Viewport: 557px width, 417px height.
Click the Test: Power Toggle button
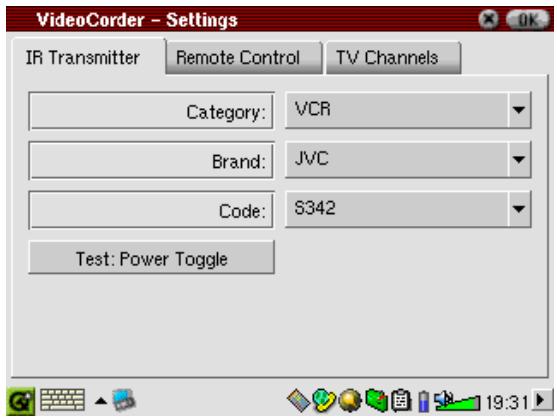tap(152, 258)
